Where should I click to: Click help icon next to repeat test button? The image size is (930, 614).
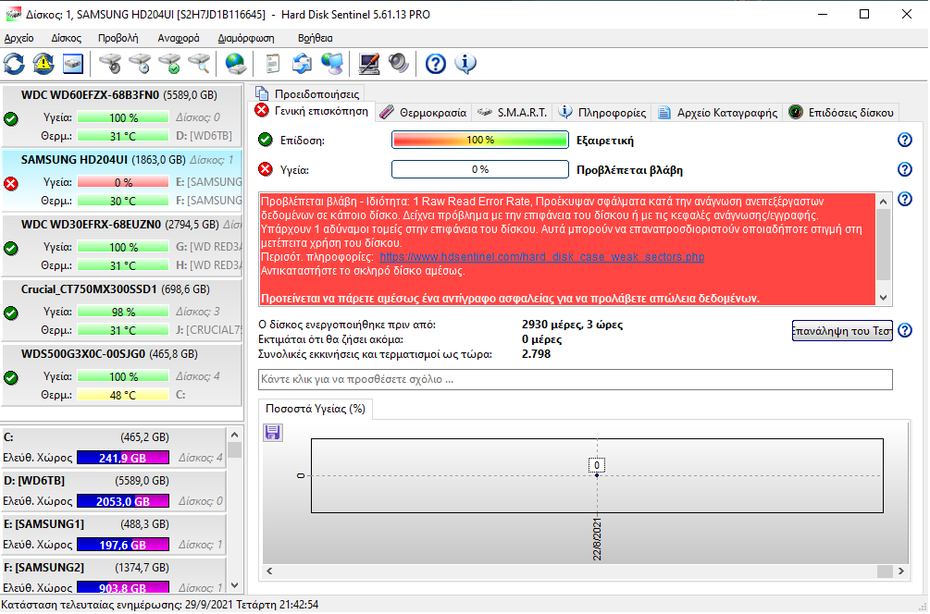[904, 330]
